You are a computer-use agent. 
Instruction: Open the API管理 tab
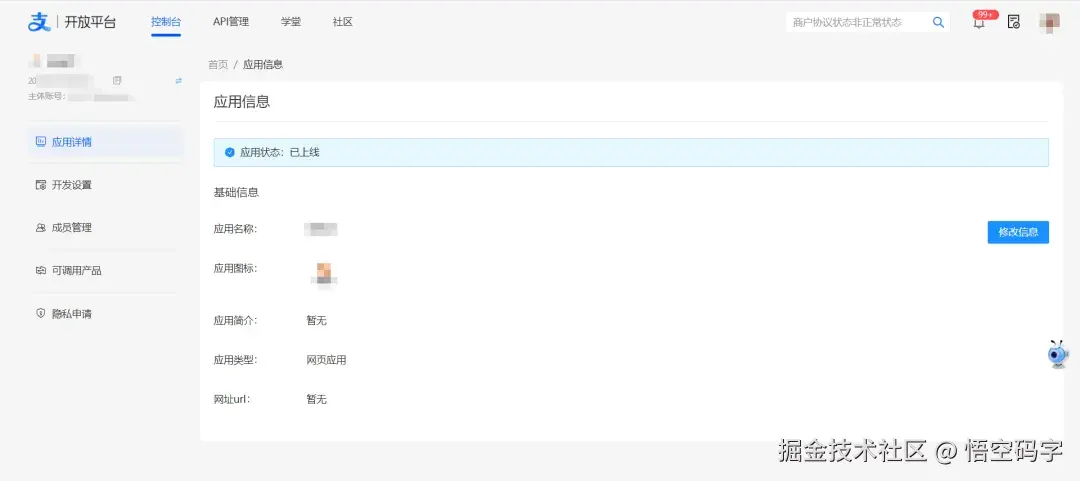231,22
